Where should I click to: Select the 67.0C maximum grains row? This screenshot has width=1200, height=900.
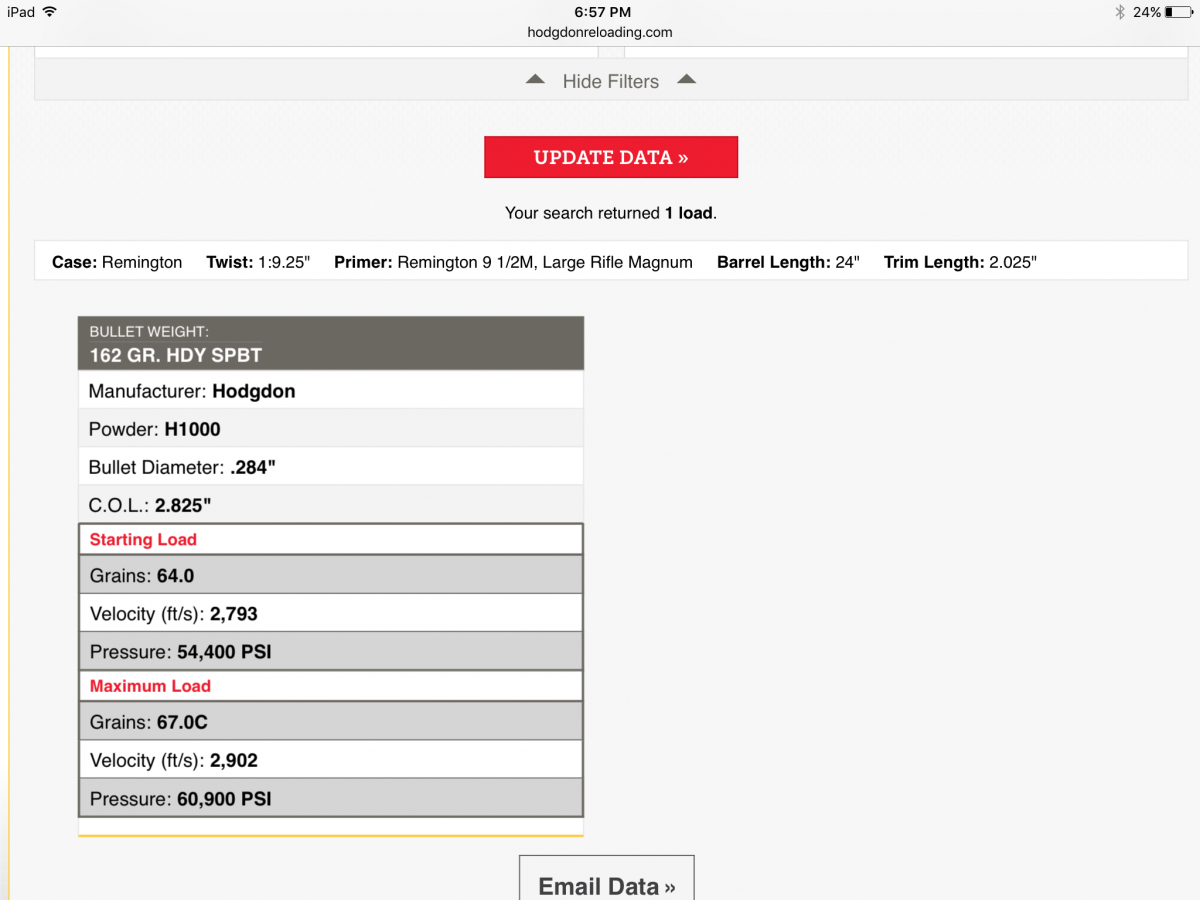330,722
